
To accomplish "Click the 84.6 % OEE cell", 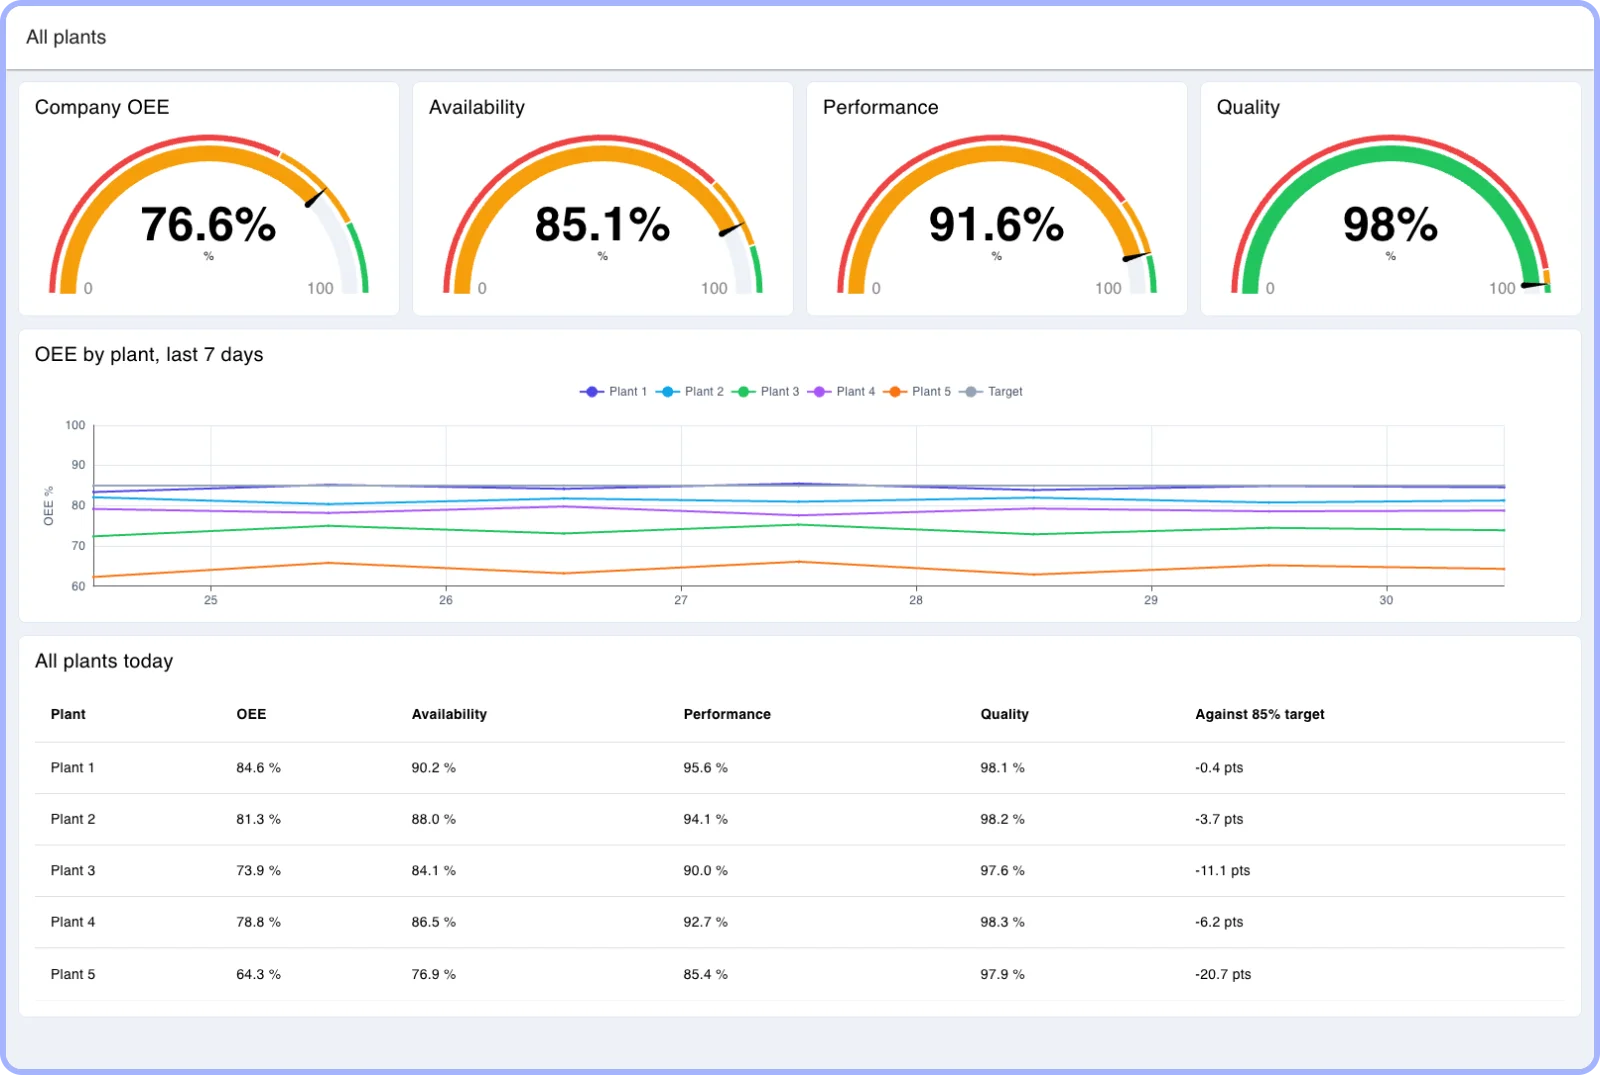I will click(x=258, y=768).
